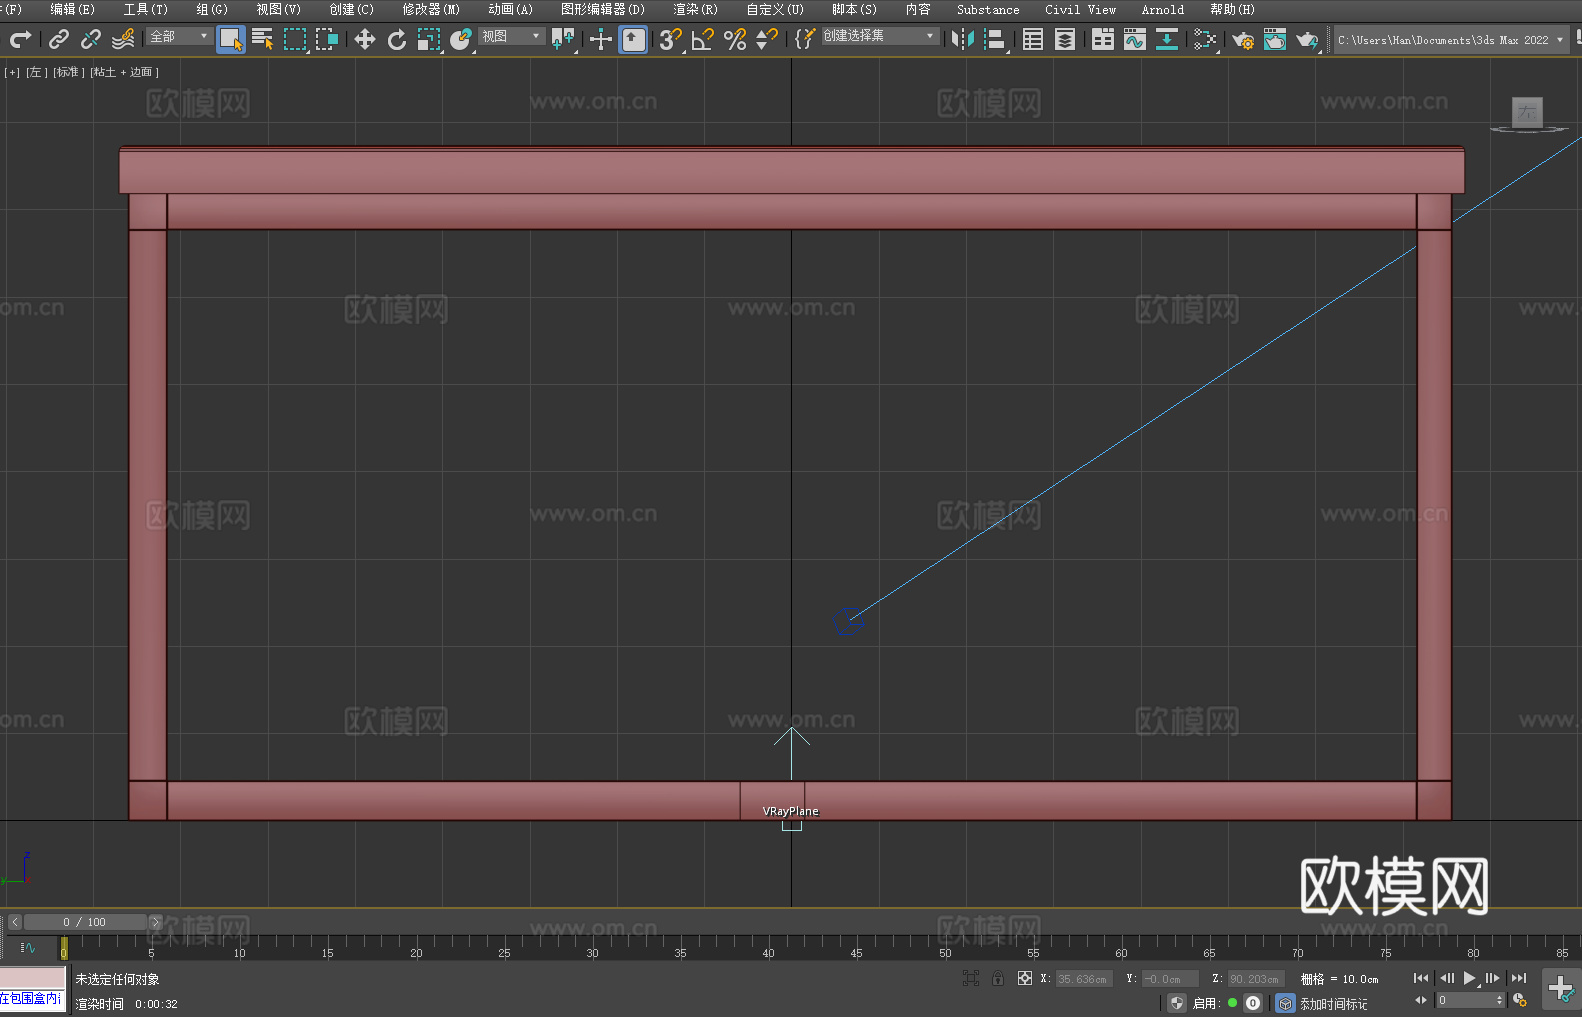Click next frame arrow on time slider
The image size is (1582, 1017).
pos(155,922)
